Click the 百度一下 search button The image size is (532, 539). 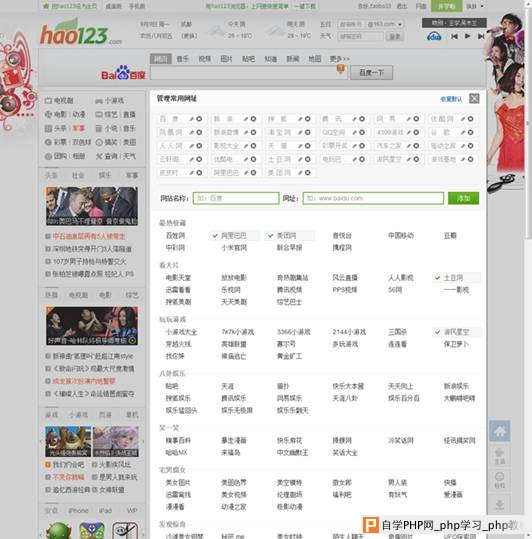(x=371, y=73)
